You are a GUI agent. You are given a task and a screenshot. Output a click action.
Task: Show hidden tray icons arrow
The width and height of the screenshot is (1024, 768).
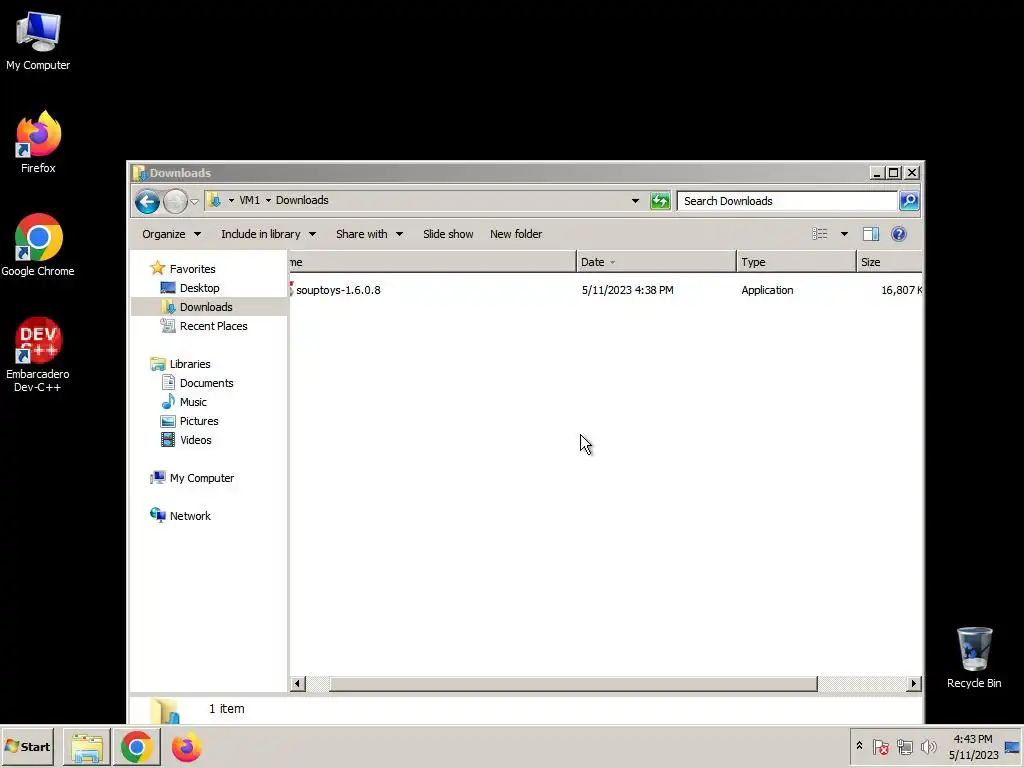coord(859,746)
